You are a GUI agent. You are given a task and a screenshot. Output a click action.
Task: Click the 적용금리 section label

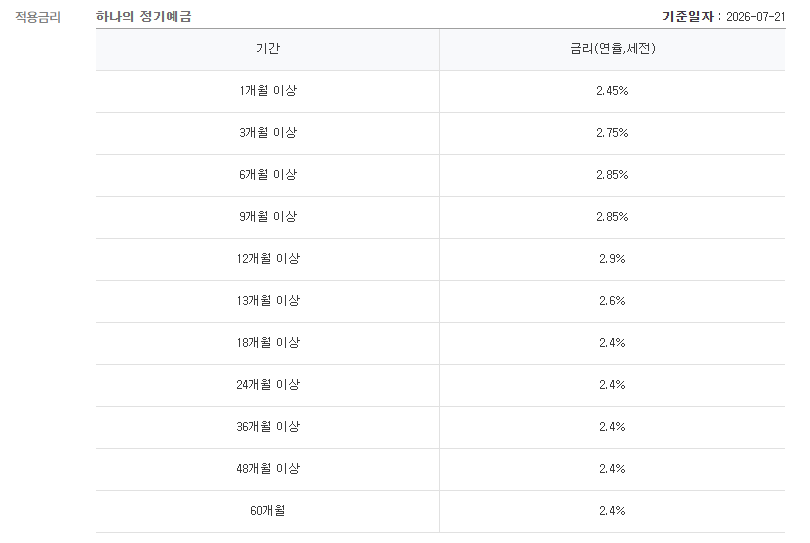tap(38, 17)
